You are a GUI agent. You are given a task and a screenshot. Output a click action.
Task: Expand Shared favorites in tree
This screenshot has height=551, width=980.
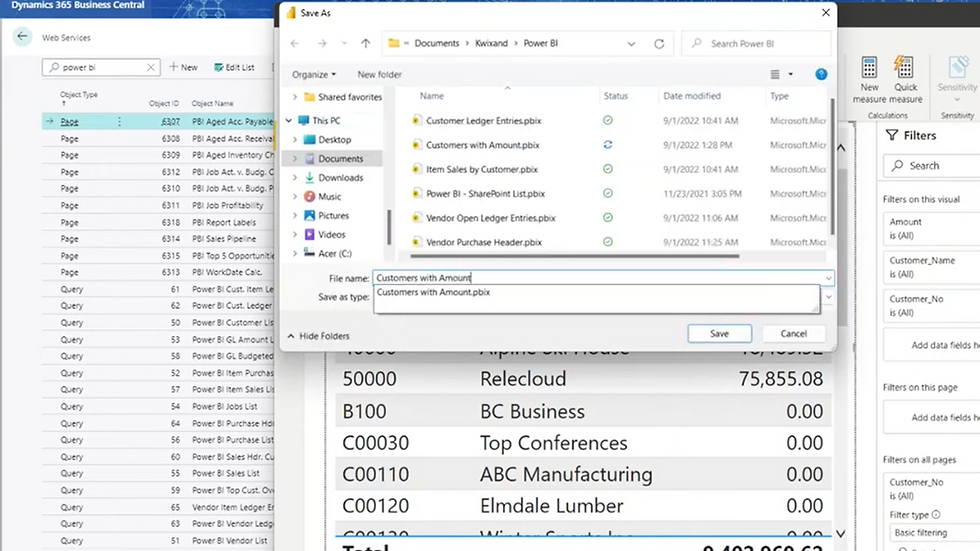(294, 97)
